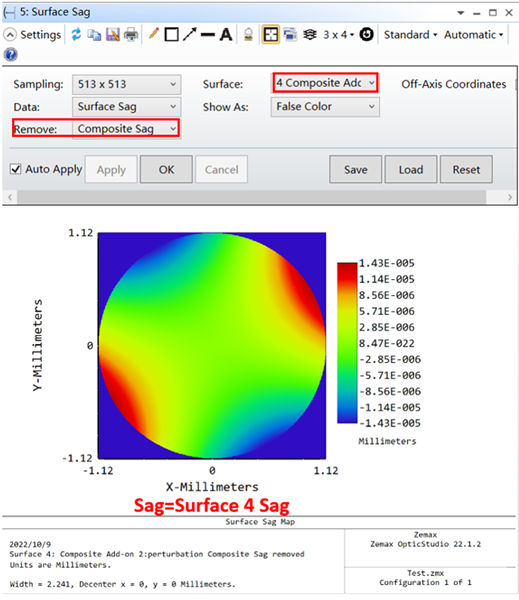This screenshot has height=600, width=519.
Task: Click the OK button
Action: (x=166, y=169)
